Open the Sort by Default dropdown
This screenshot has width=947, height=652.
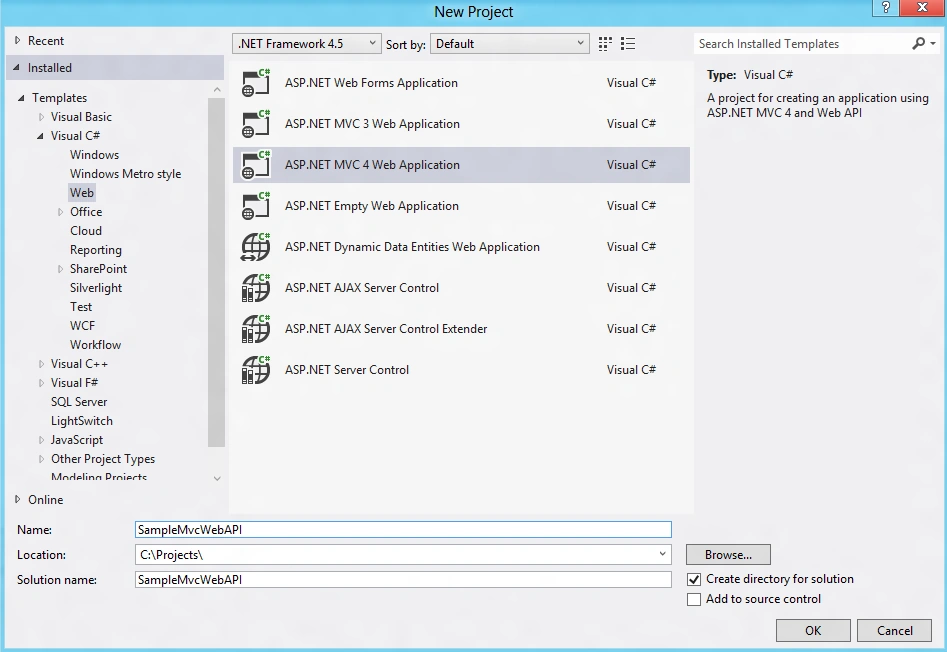tap(510, 43)
